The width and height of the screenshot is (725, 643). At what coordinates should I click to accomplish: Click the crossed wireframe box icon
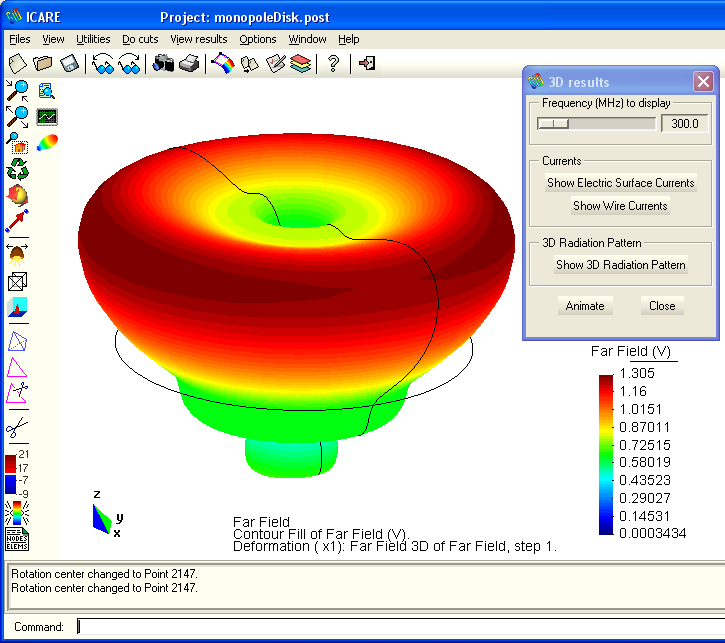pos(18,281)
